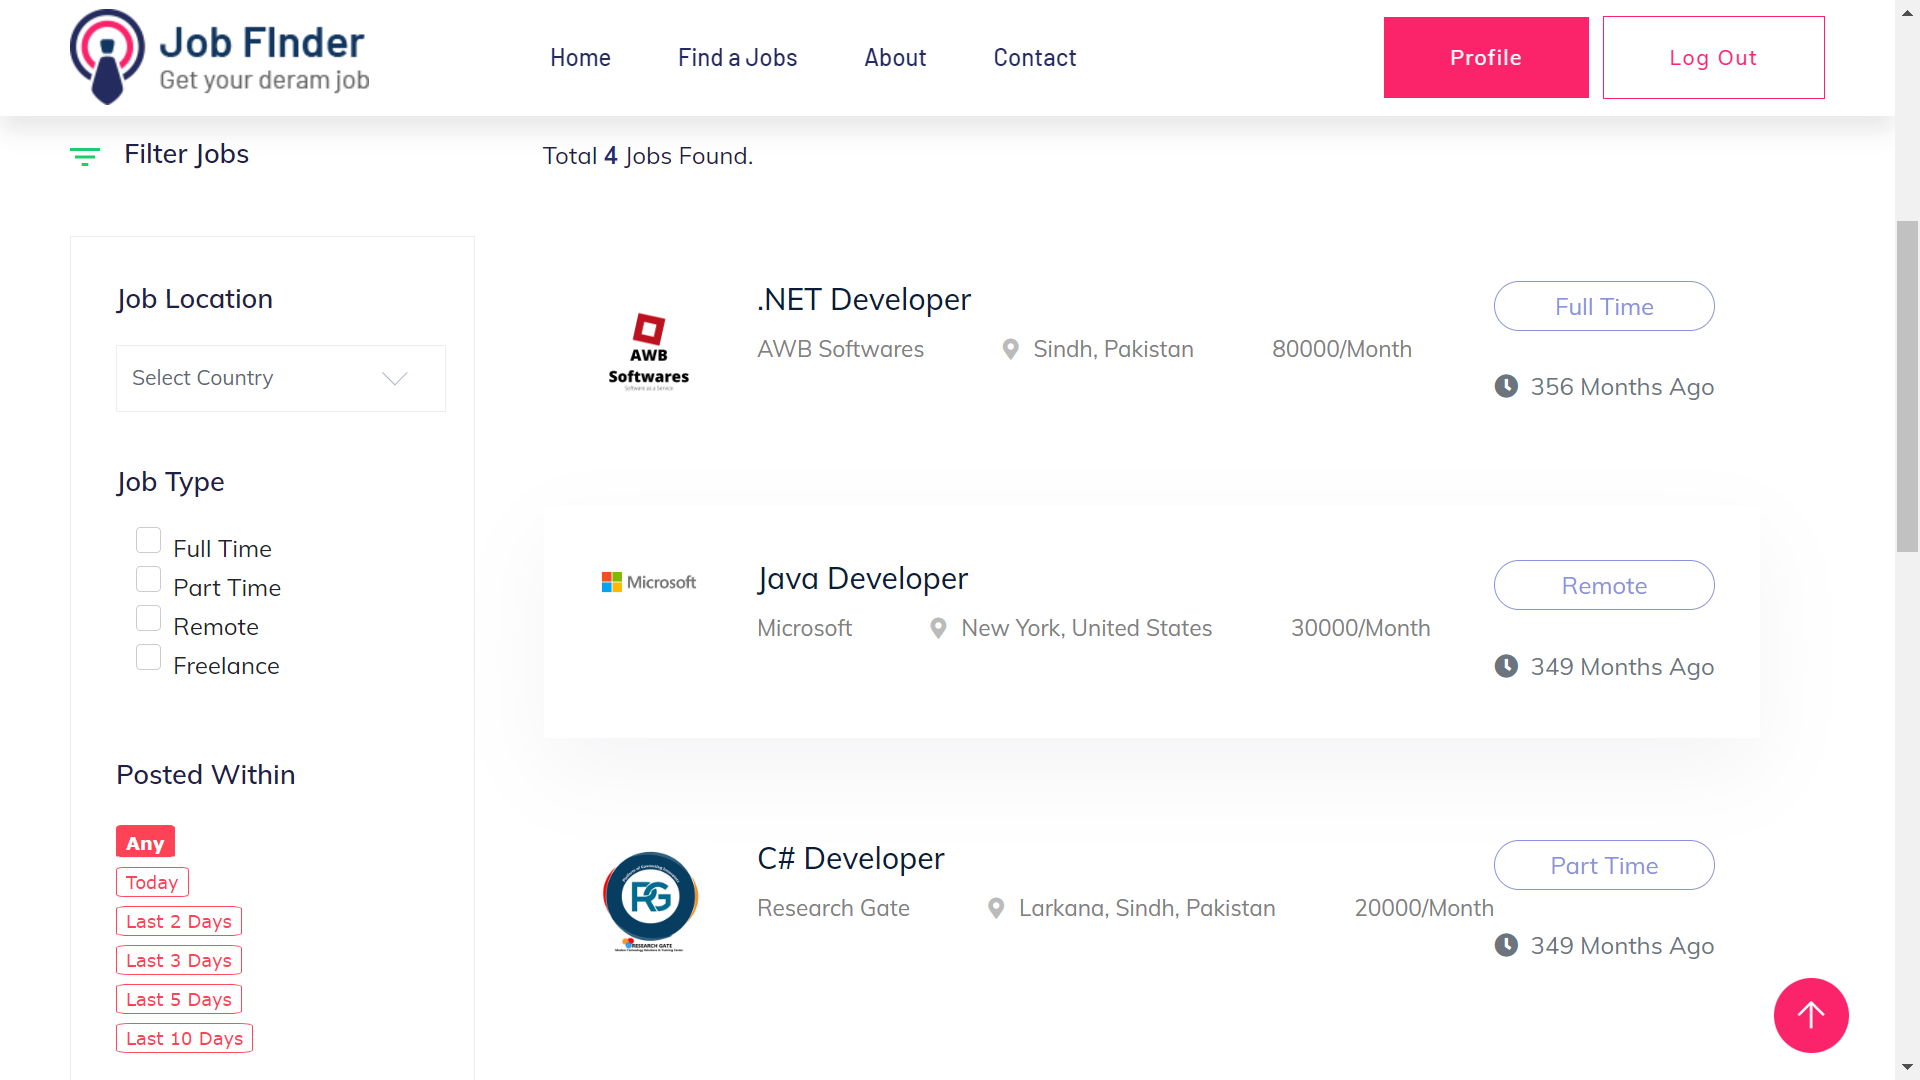
Task: Click the chevron on the country selector
Action: coord(393,378)
